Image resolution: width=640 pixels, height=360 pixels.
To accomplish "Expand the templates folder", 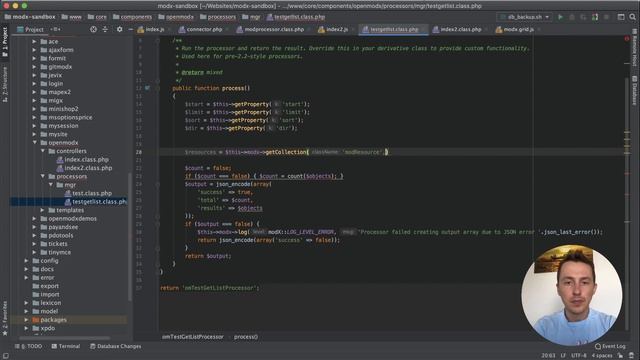I will [42, 210].
